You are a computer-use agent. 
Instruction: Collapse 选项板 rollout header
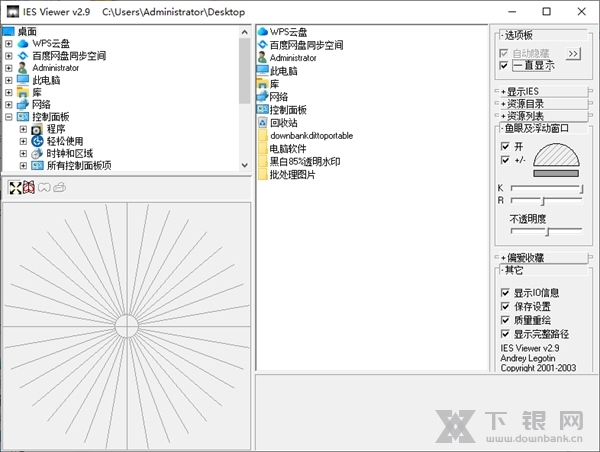coord(543,35)
